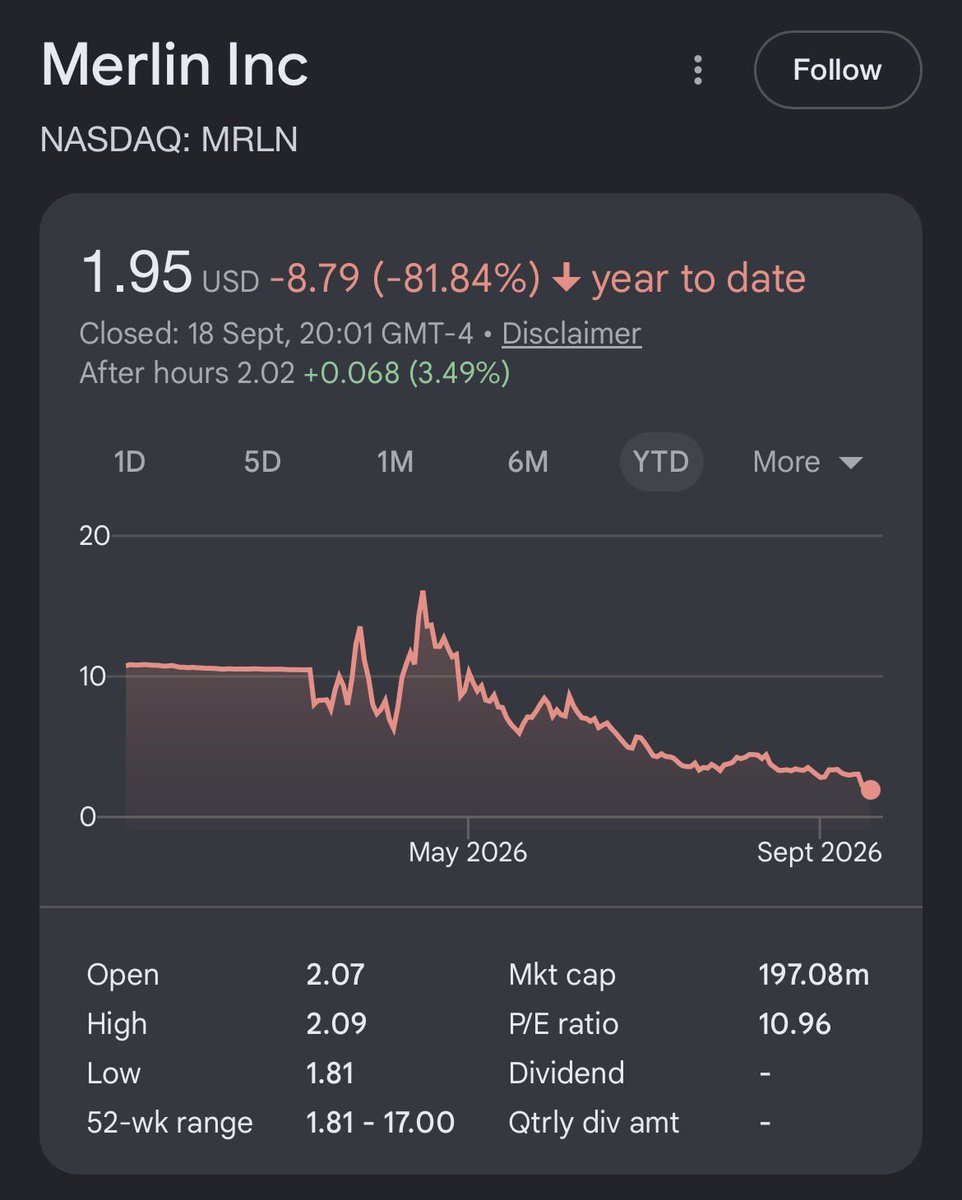Expand the More time ranges dropdown

807,462
